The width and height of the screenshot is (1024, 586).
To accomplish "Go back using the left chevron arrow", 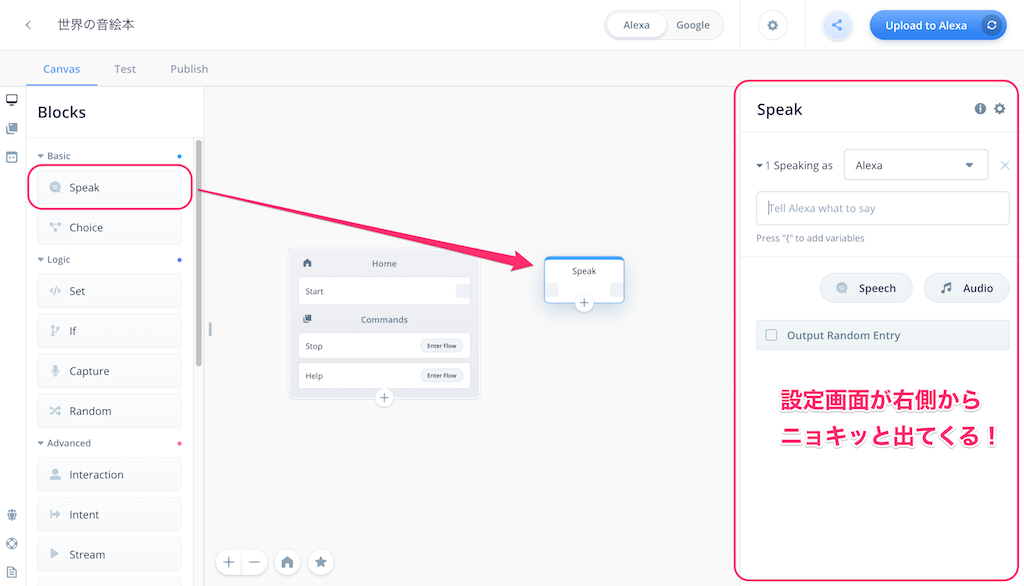I will pyautogui.click(x=28, y=25).
